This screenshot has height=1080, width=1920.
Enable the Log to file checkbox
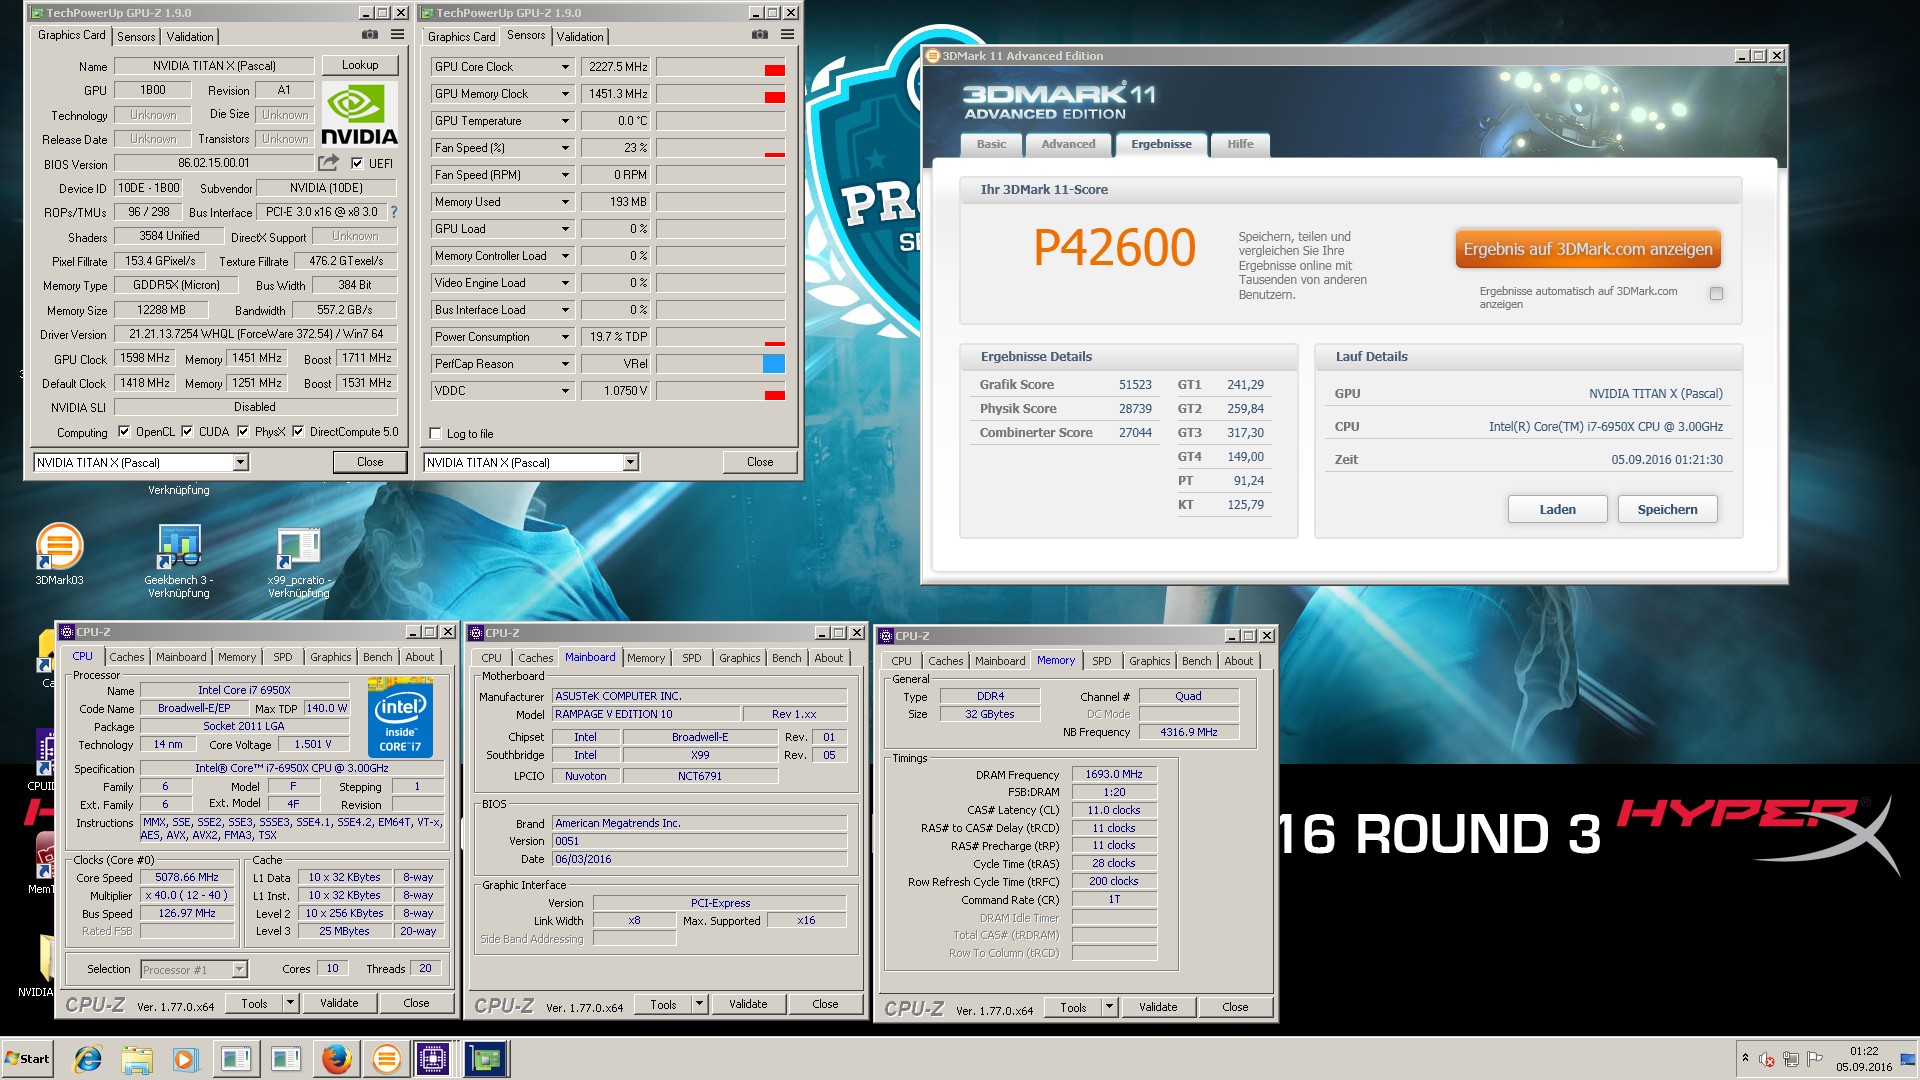(435, 434)
